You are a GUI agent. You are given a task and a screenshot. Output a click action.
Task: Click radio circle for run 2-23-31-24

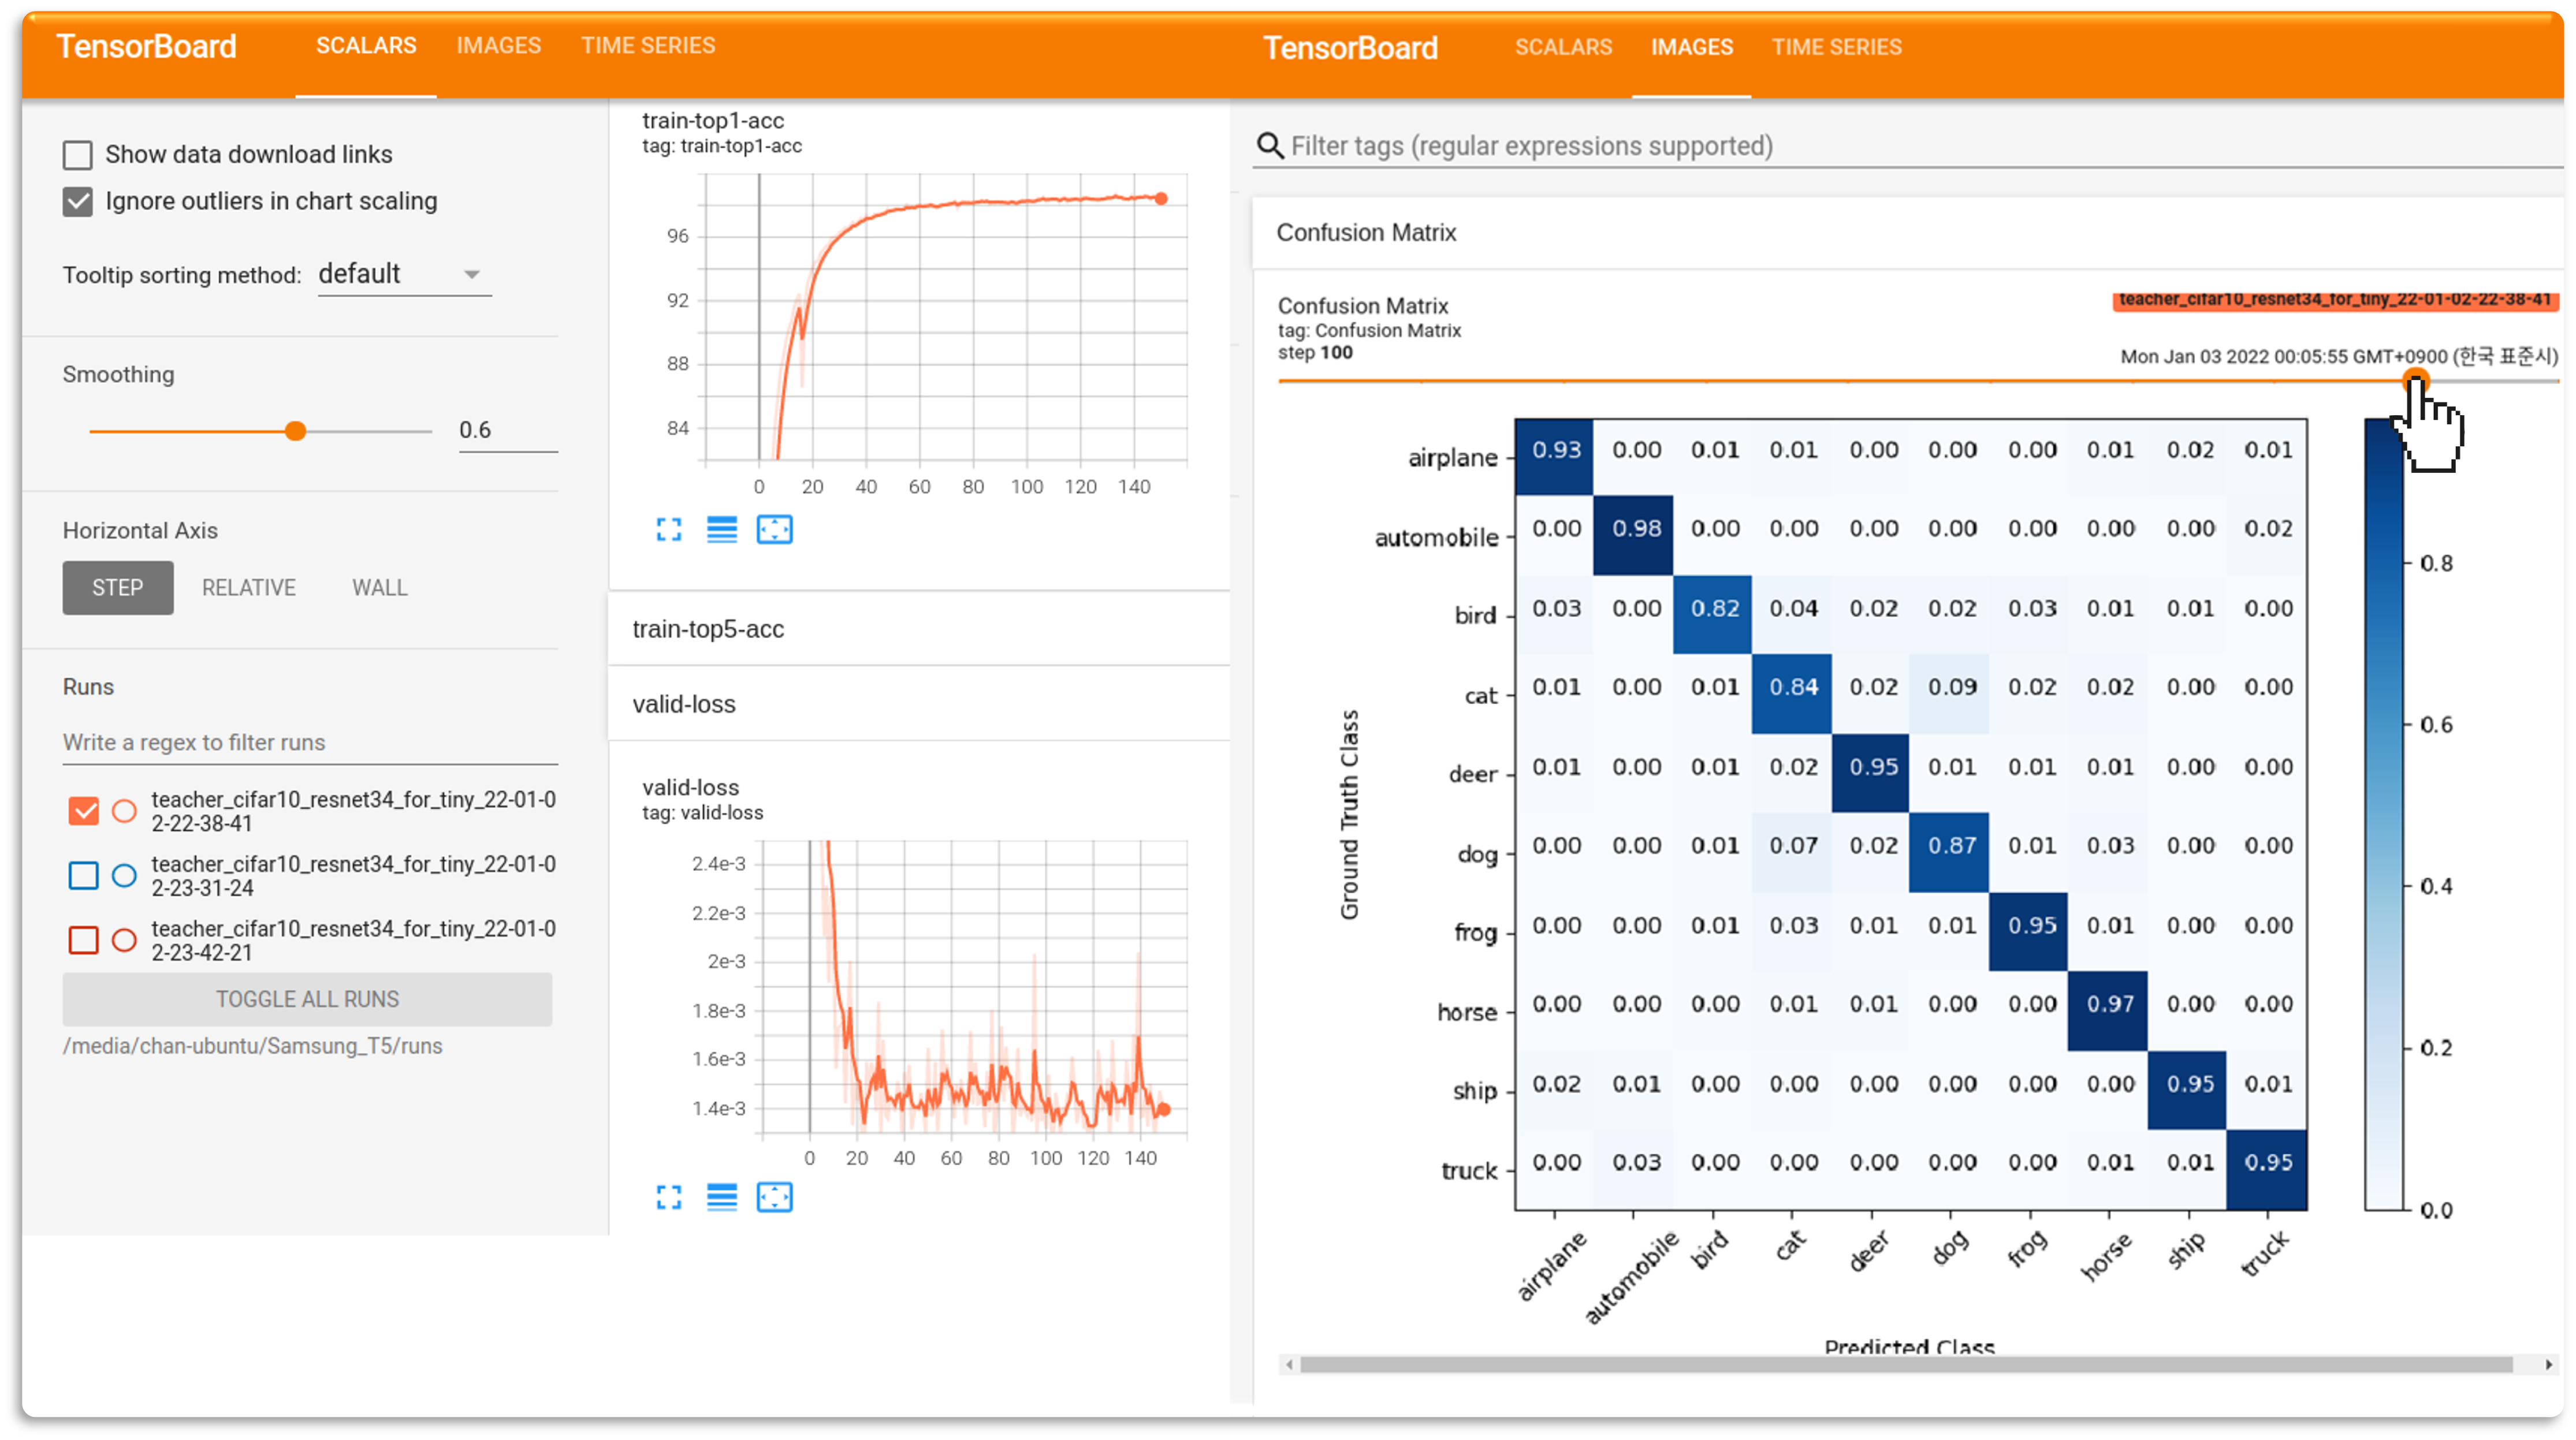tap(124, 876)
